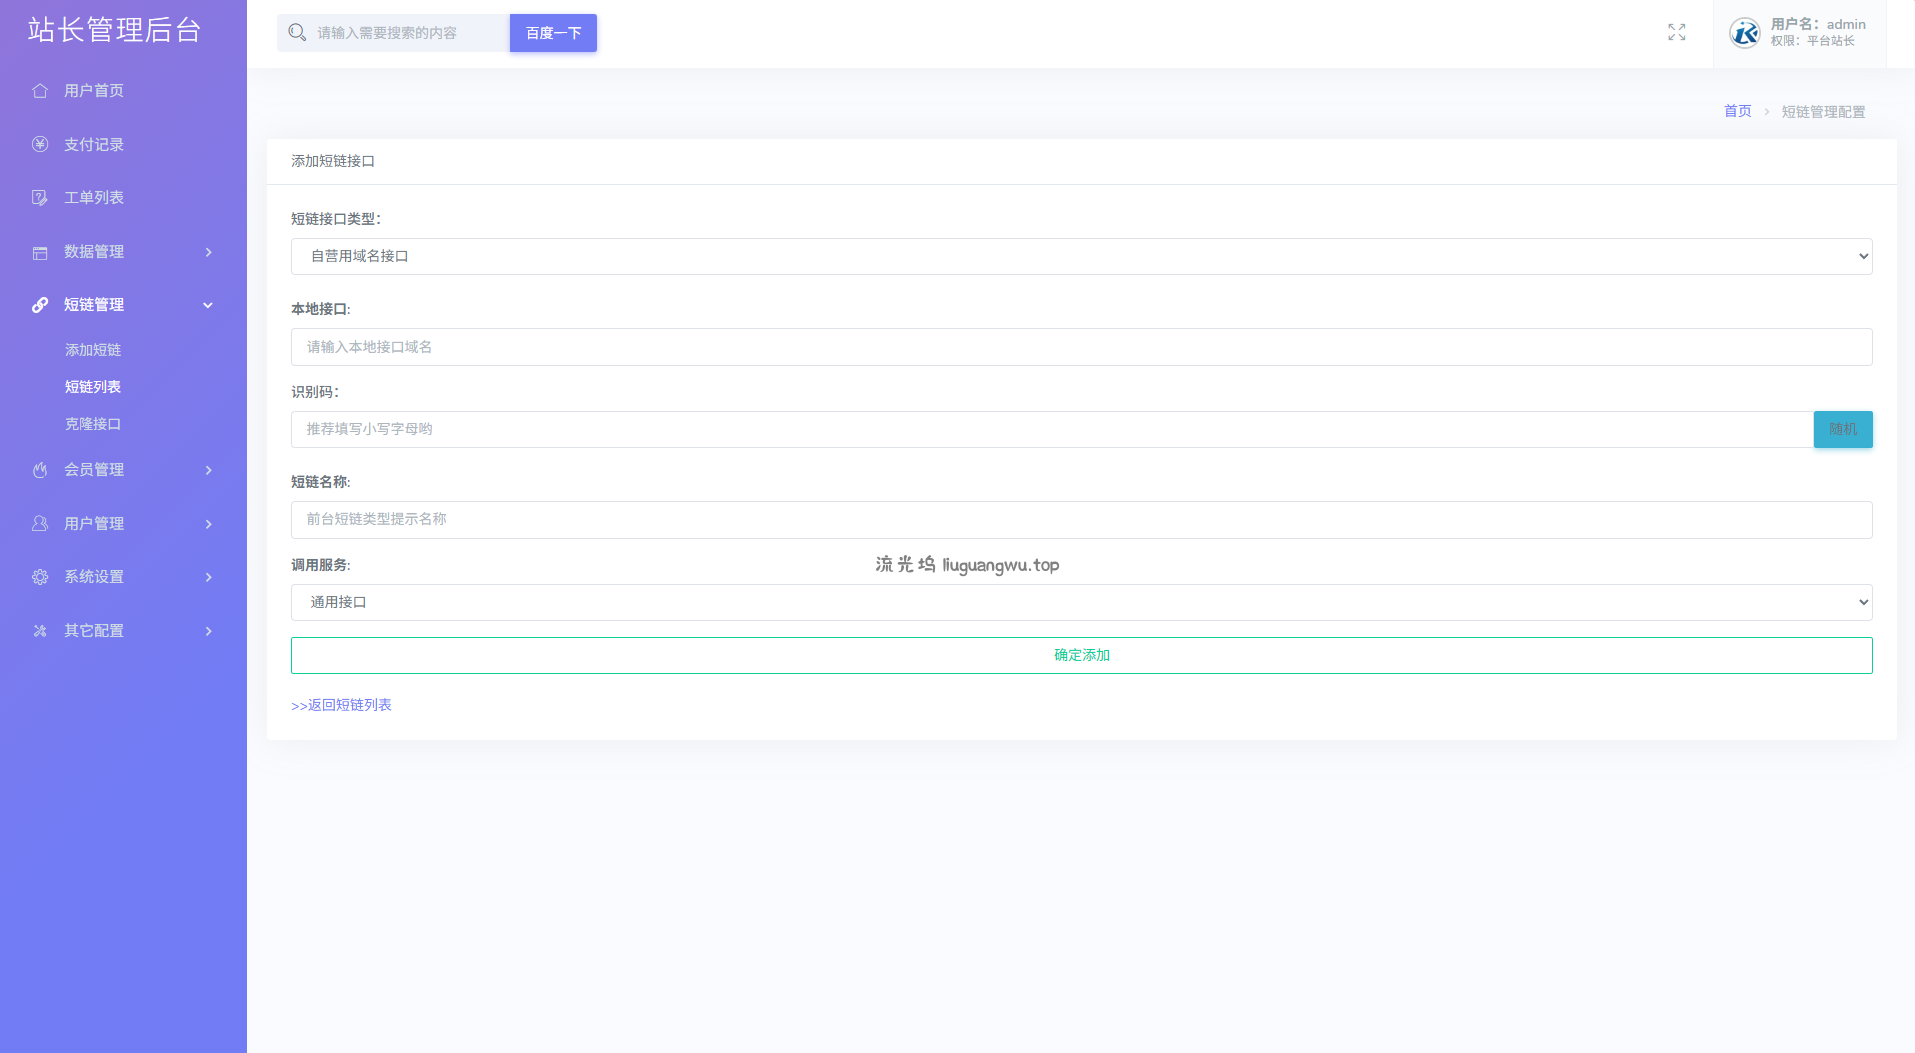Open the 短链接口类型 dropdown

click(x=1081, y=257)
